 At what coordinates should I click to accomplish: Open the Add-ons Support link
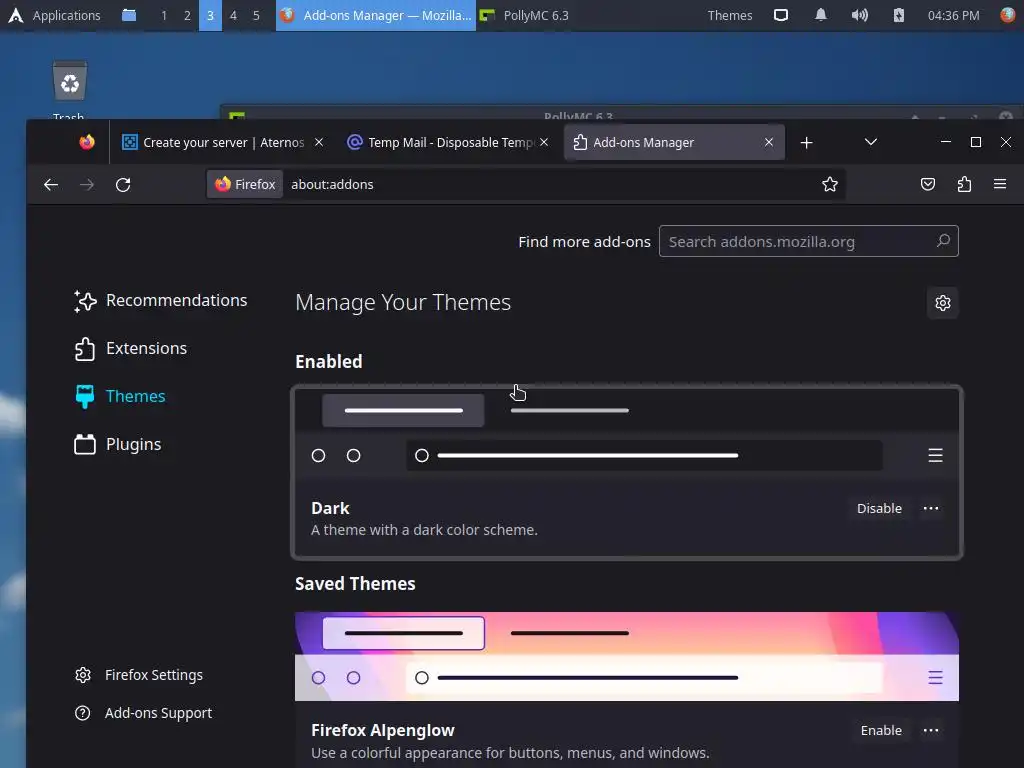(x=144, y=713)
